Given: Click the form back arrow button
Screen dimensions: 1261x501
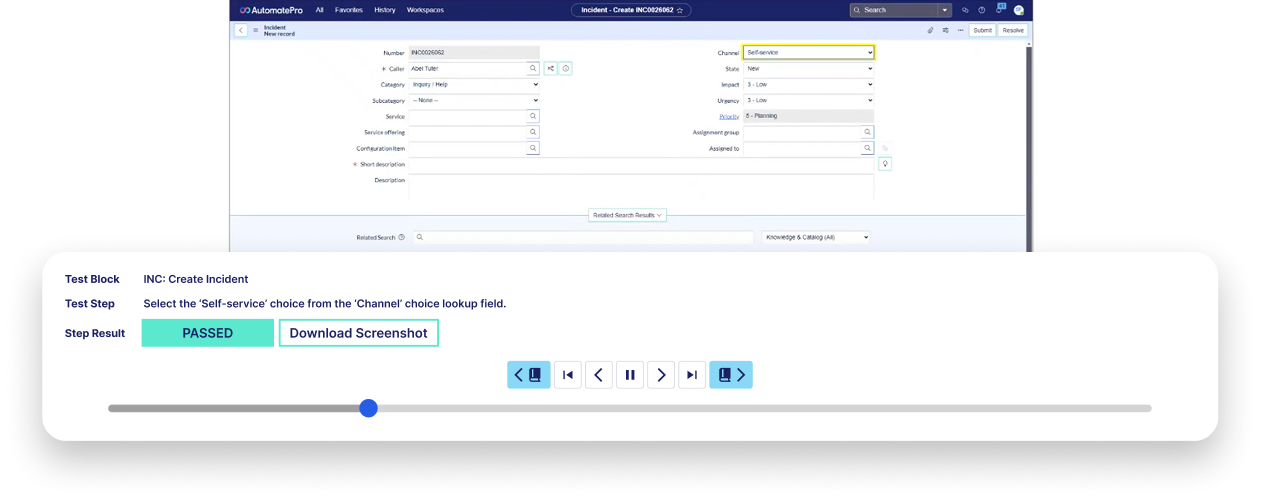Looking at the screenshot, I should (241, 30).
